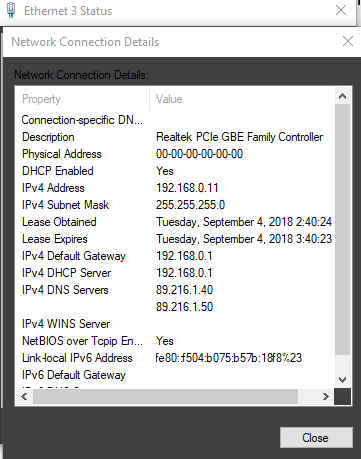Click the scroll down arrow in details list
The width and height of the screenshot is (361, 459).
[x=342, y=380]
